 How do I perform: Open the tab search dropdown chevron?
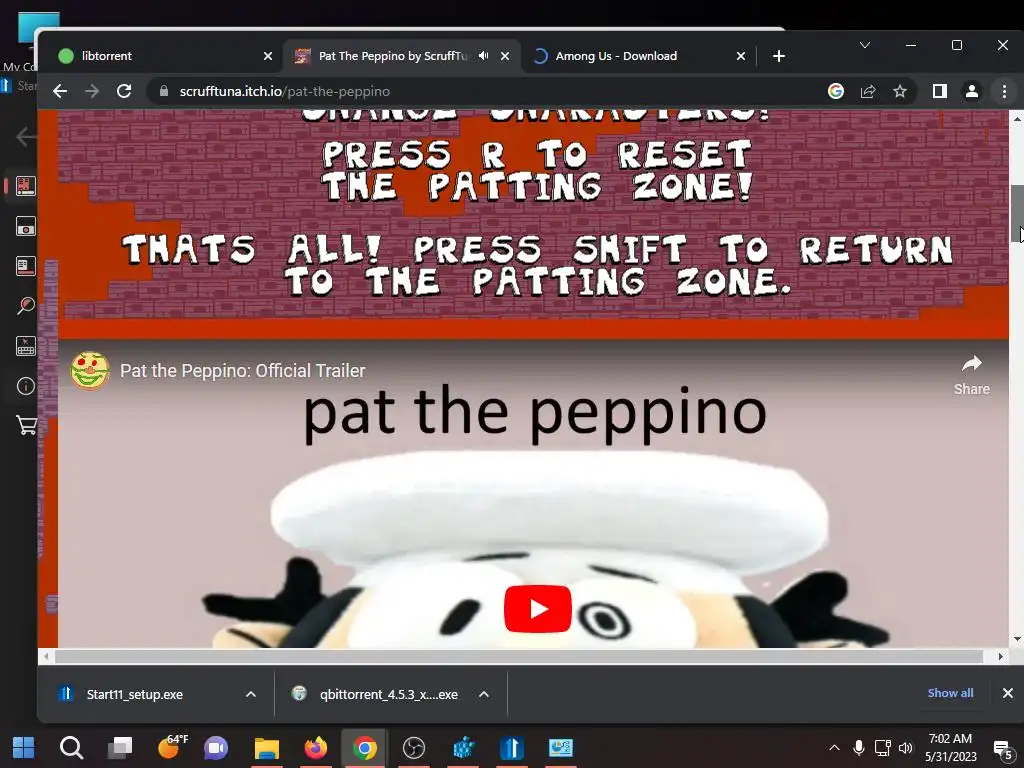pos(865,45)
